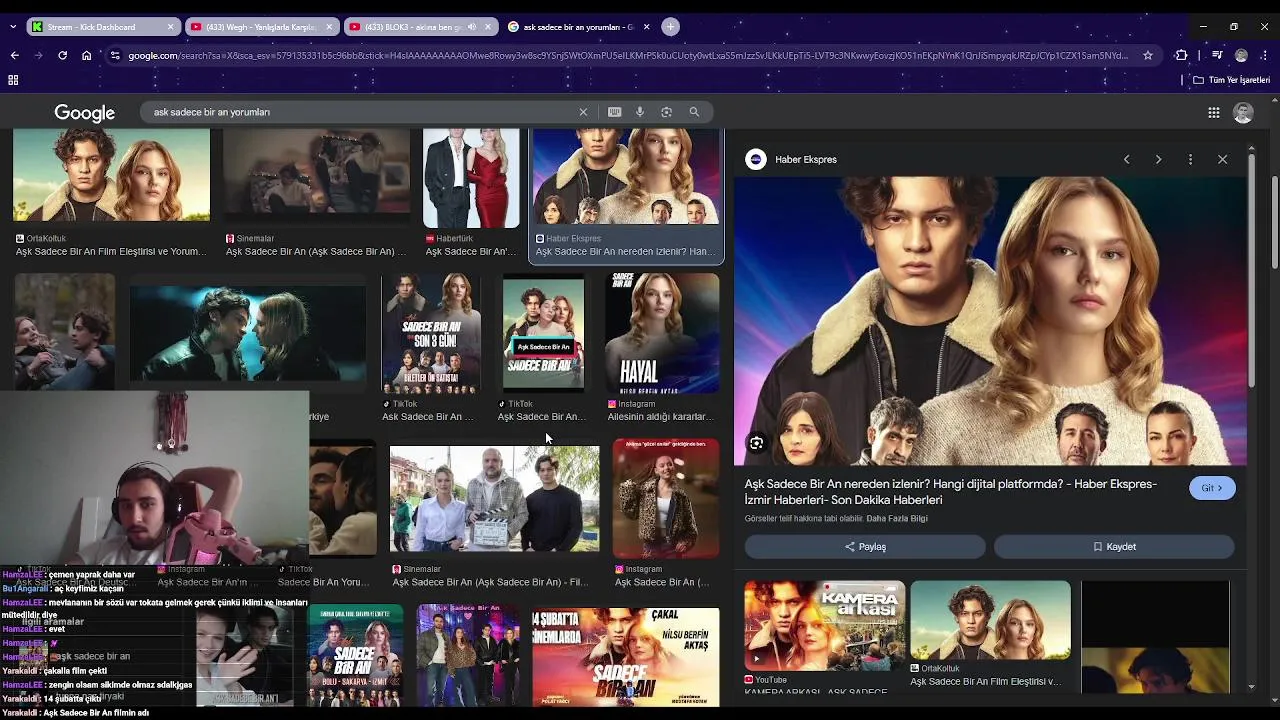Show previous image in the preview panel
Image resolution: width=1280 pixels, height=720 pixels.
tap(1126, 159)
